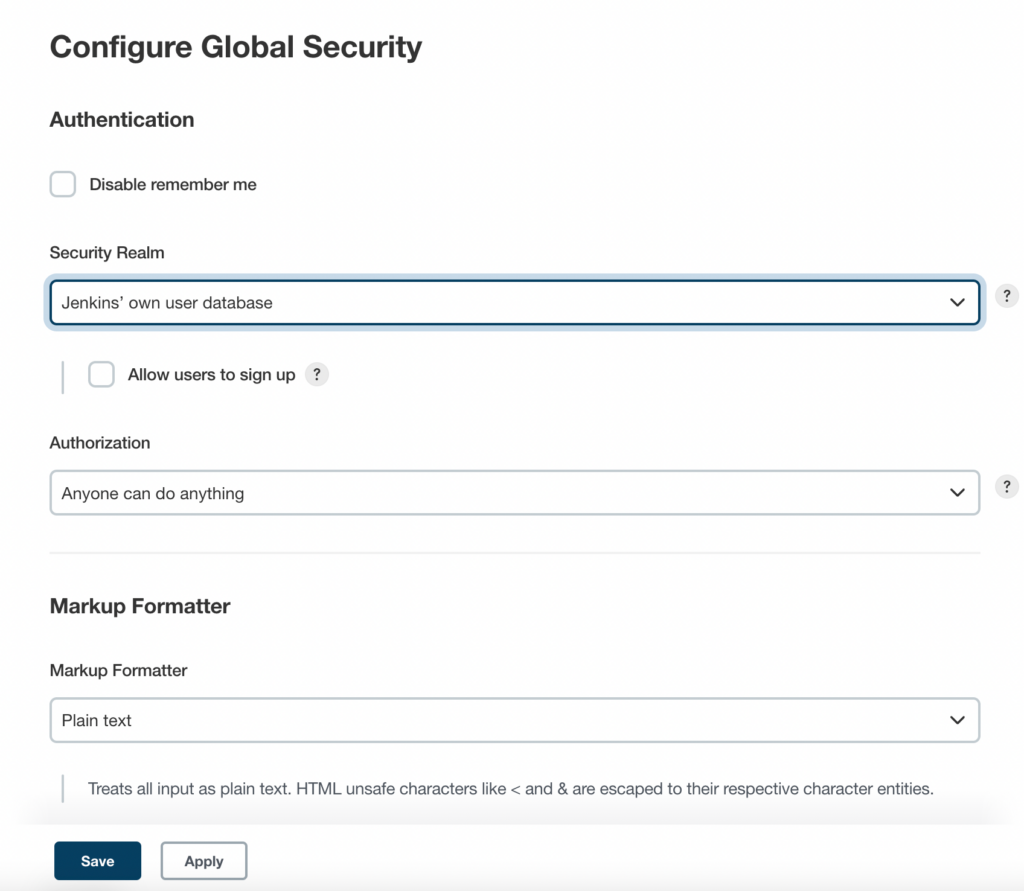The height and width of the screenshot is (891, 1024).
Task: Check Allow users to sign up
Action: pos(101,374)
